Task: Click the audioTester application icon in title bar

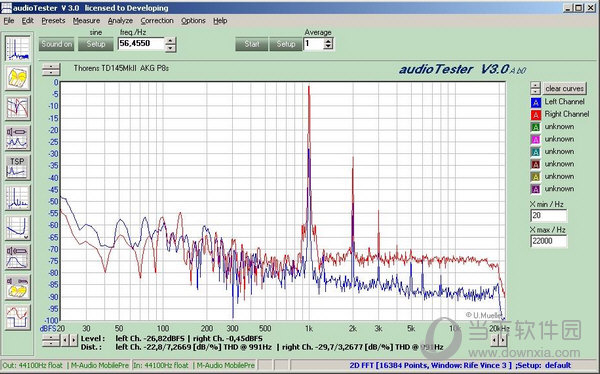Action: pos(7,8)
